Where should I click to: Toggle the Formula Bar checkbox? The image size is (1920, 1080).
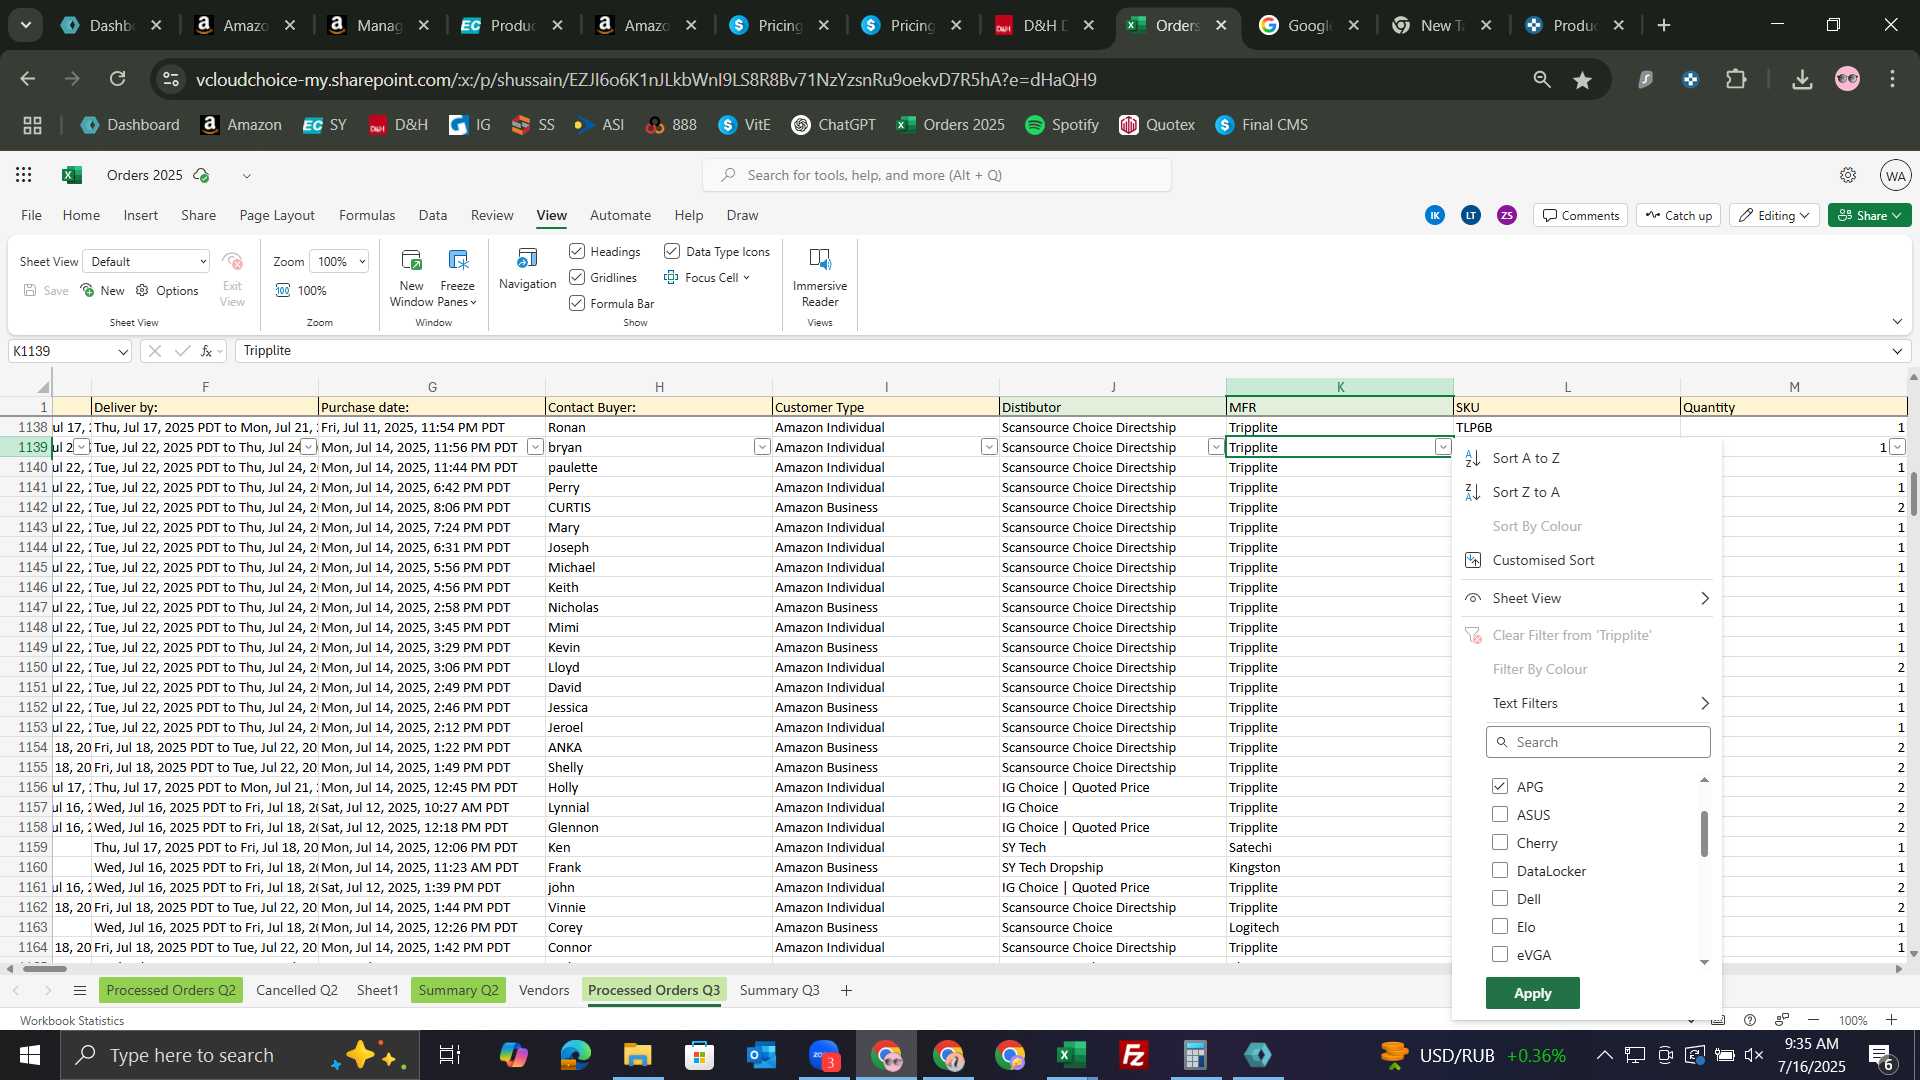coord(577,303)
